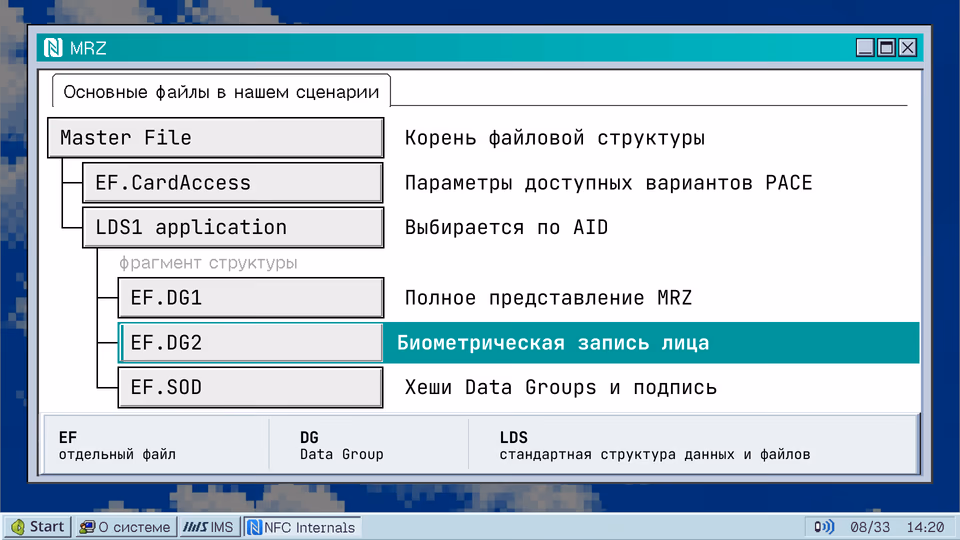
Task: Open the Start menu
Action: 38,527
